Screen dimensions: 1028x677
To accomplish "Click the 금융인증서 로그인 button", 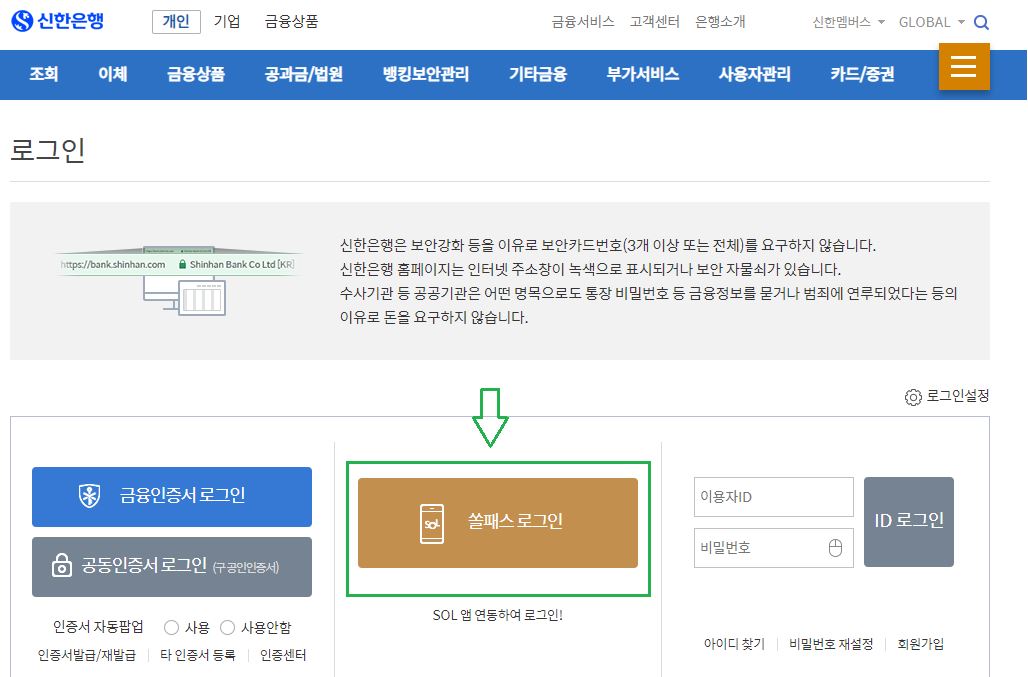I will pos(172,497).
